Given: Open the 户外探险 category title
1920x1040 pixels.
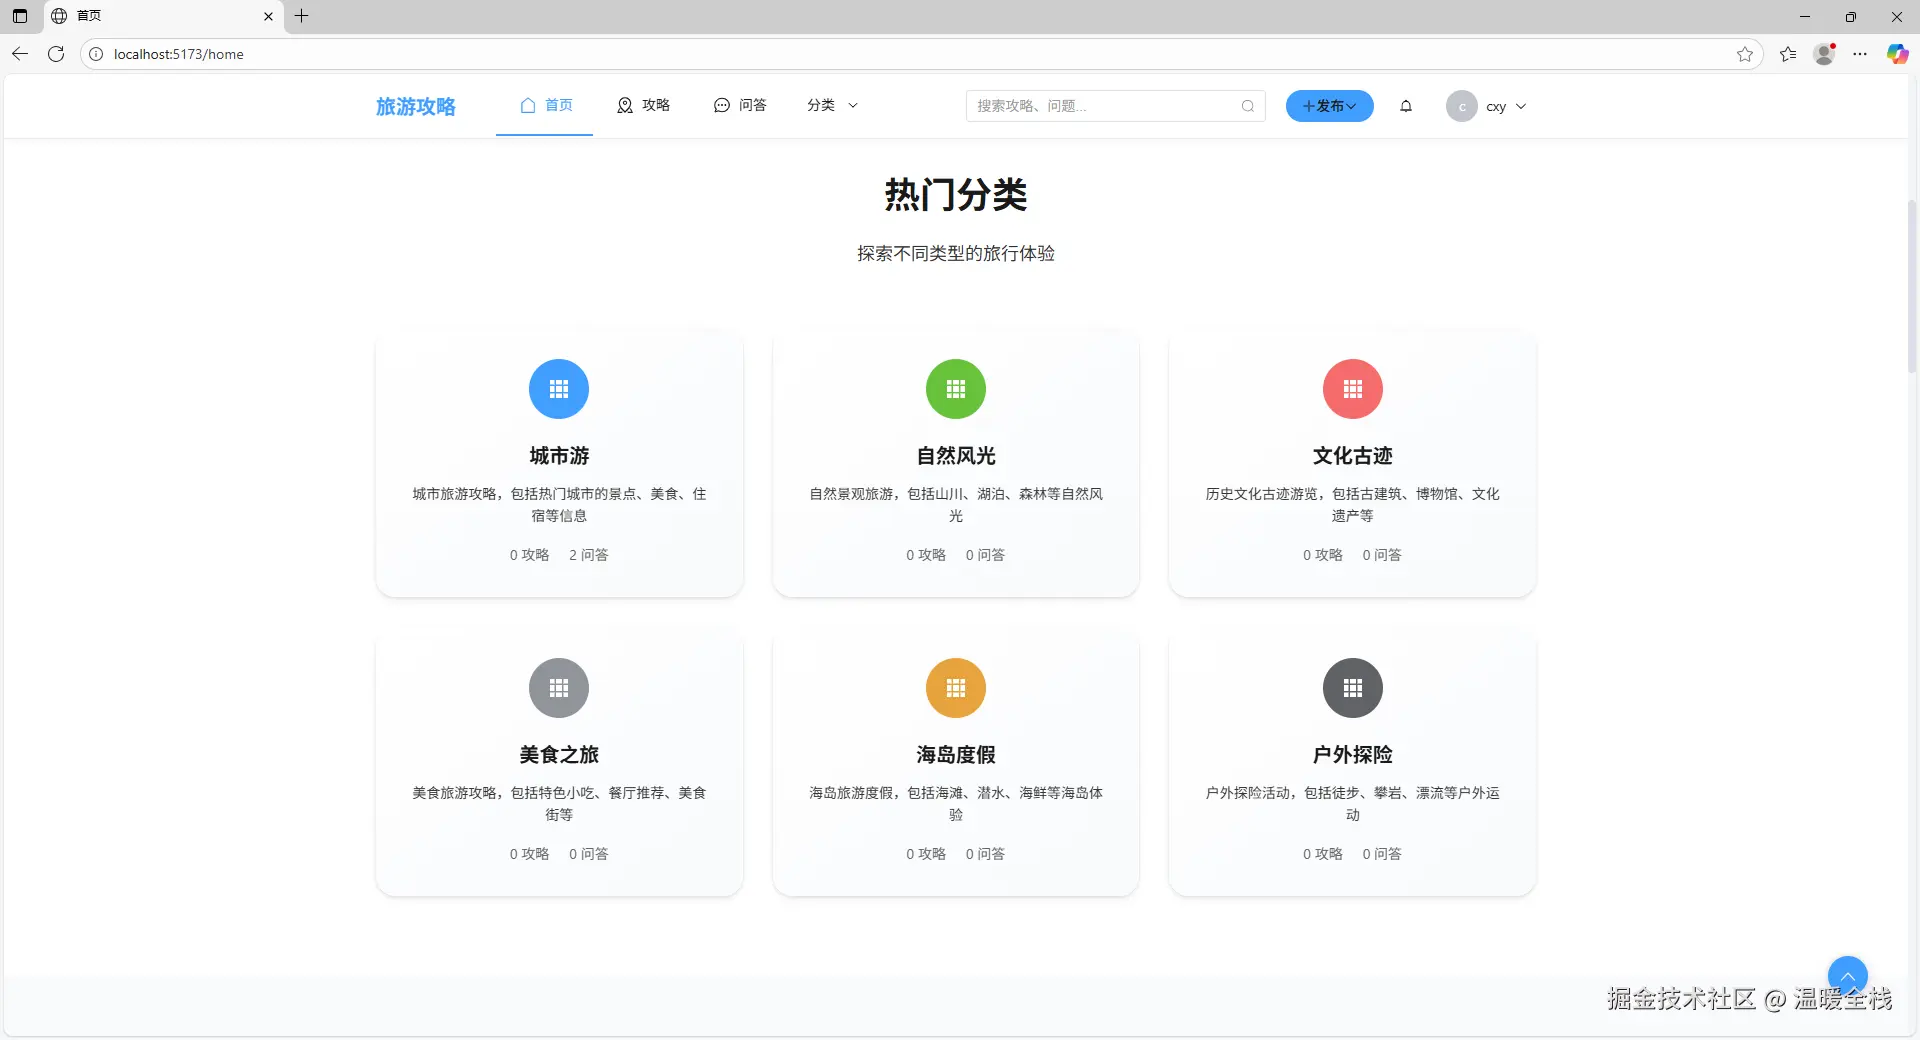Looking at the screenshot, I should pos(1353,755).
